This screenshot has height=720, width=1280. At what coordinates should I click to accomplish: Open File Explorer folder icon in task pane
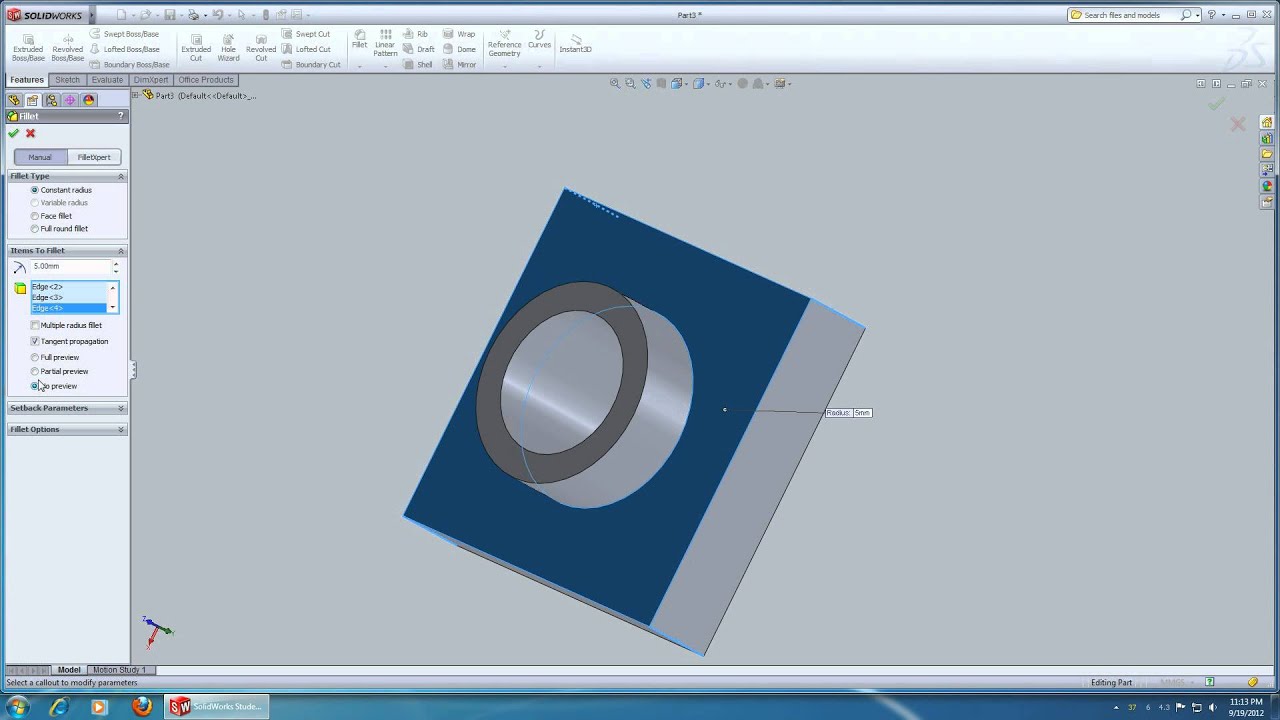click(1267, 154)
